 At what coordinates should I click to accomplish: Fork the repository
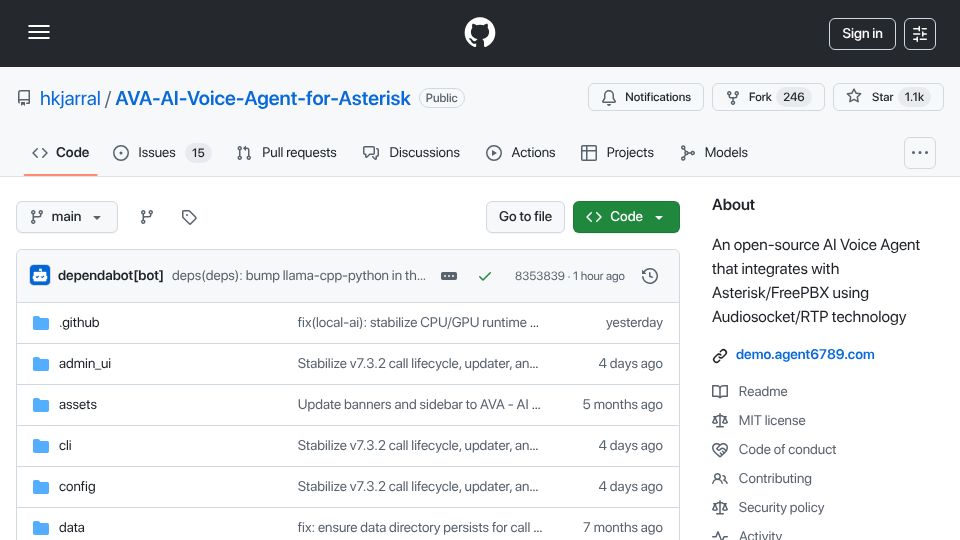pyautogui.click(x=768, y=97)
